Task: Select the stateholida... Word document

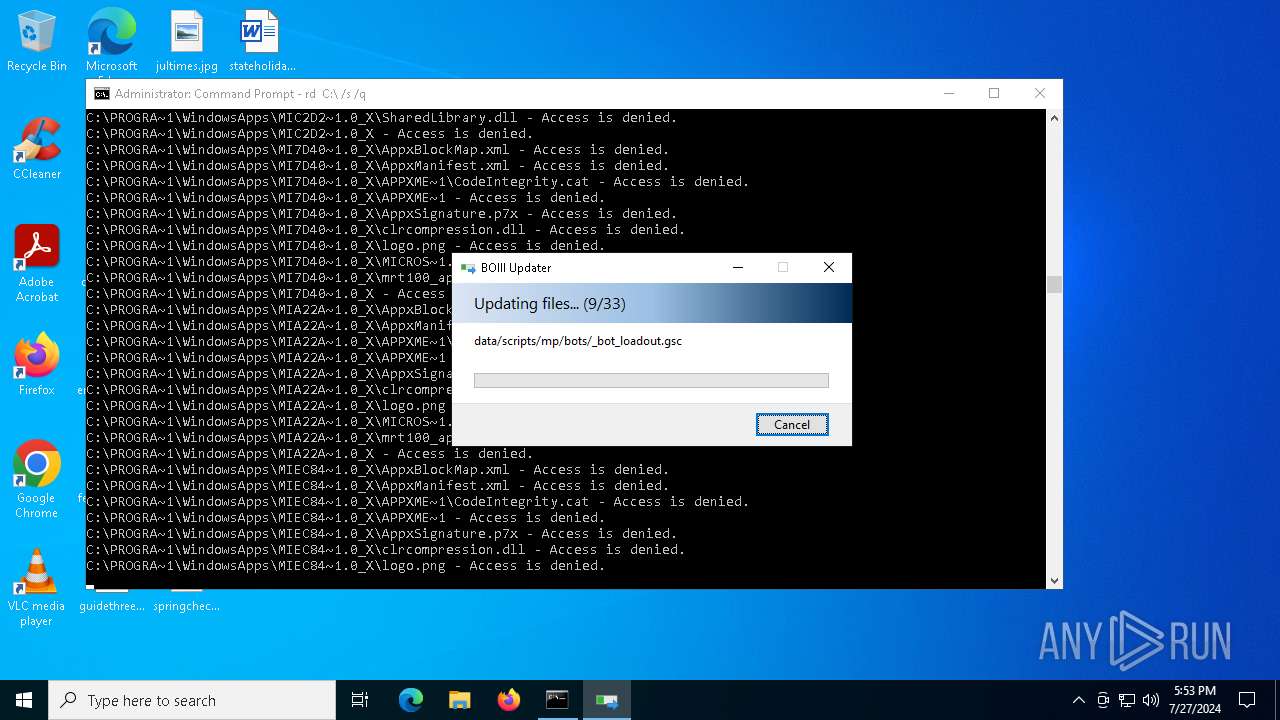Action: point(262,42)
